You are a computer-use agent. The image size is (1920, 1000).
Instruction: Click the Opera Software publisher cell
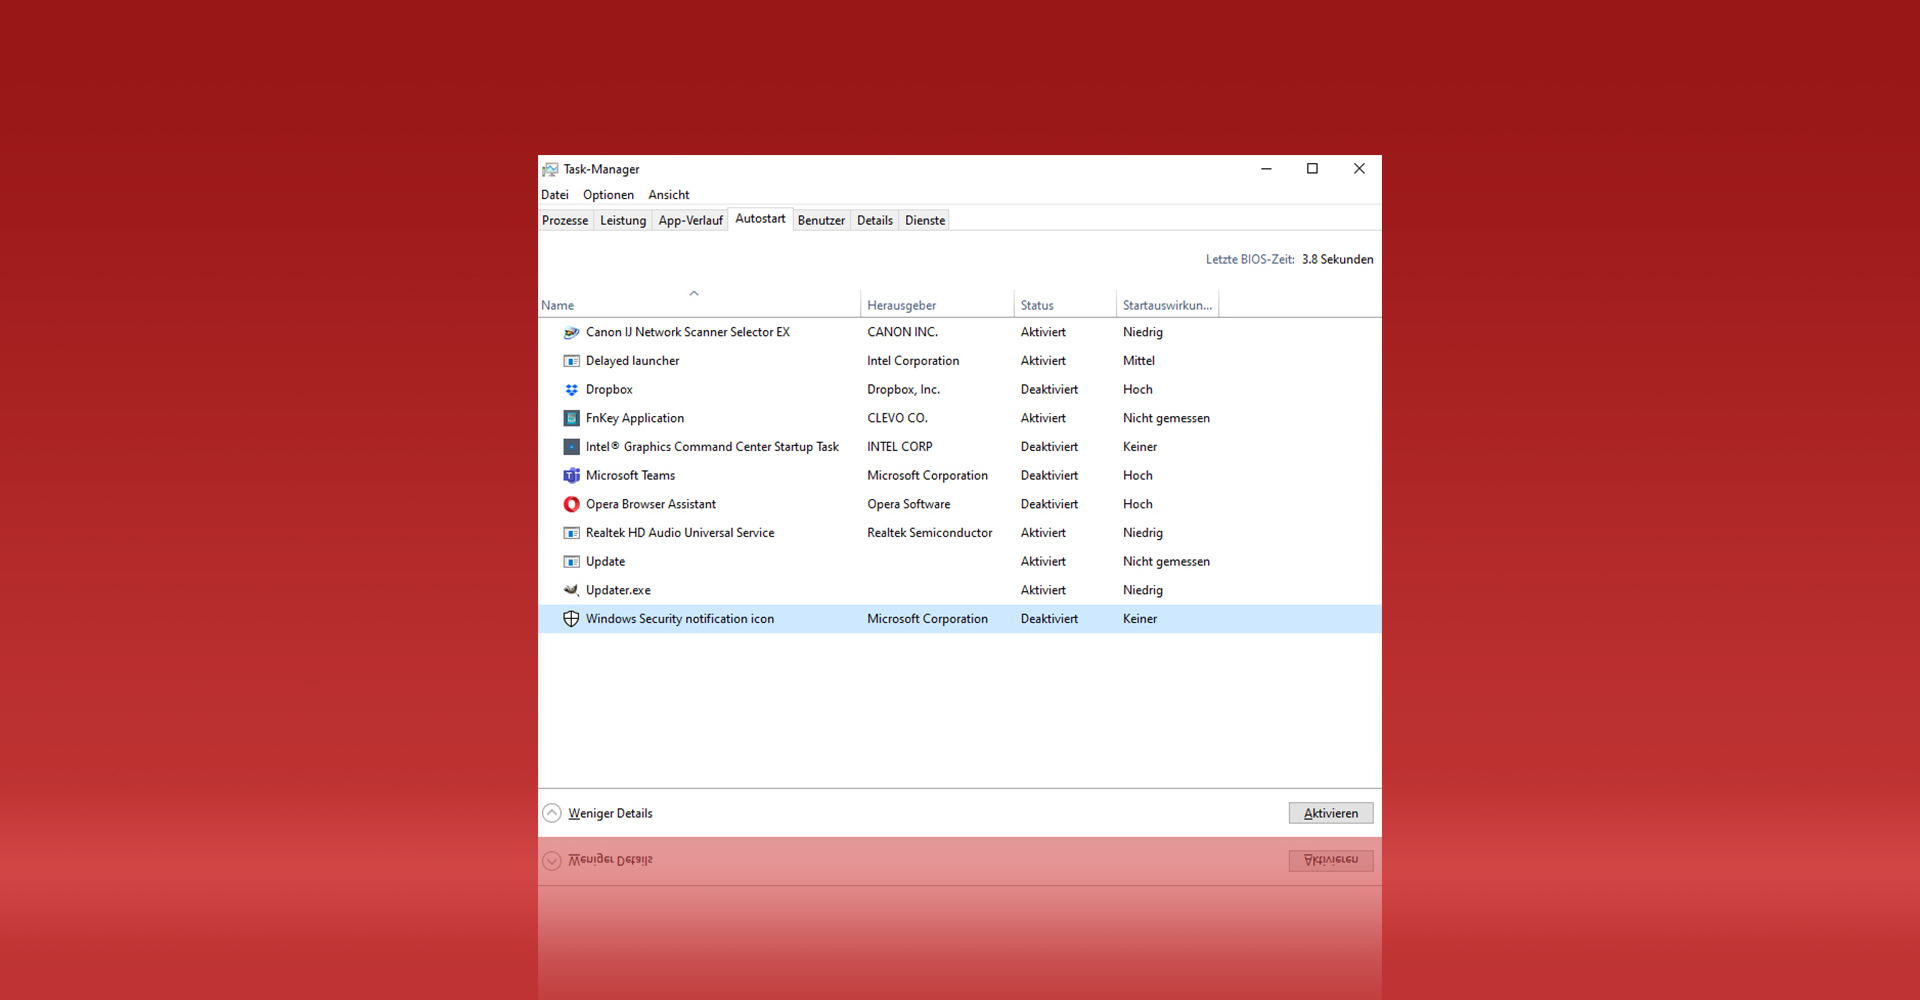click(909, 504)
